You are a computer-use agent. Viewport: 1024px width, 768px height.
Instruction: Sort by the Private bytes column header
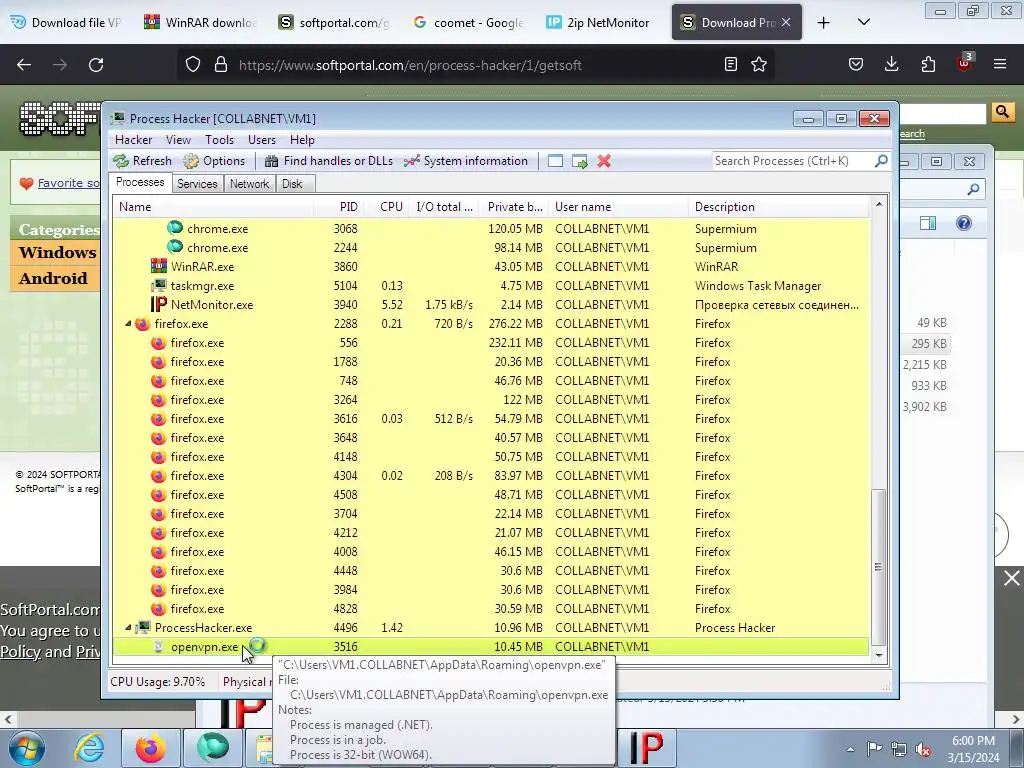515,207
